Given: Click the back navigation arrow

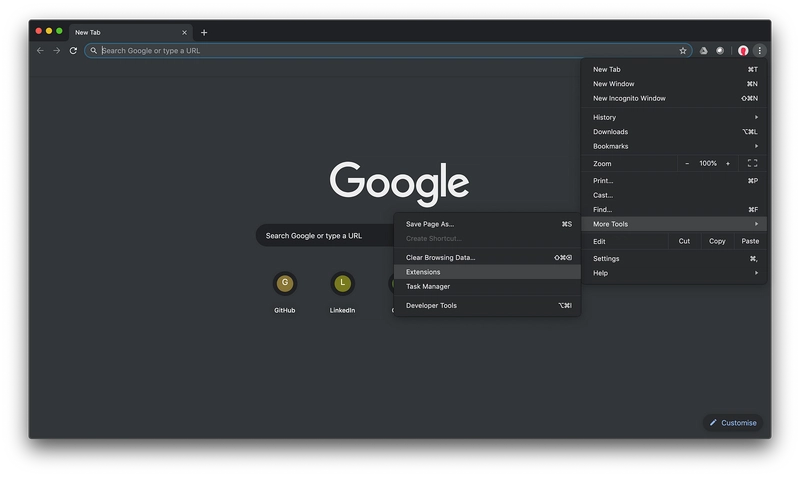Looking at the screenshot, I should (40, 51).
